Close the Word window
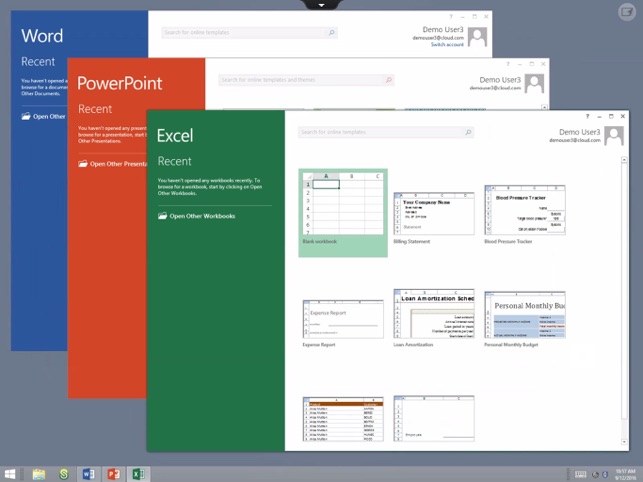643x482 pixels. point(486,16)
